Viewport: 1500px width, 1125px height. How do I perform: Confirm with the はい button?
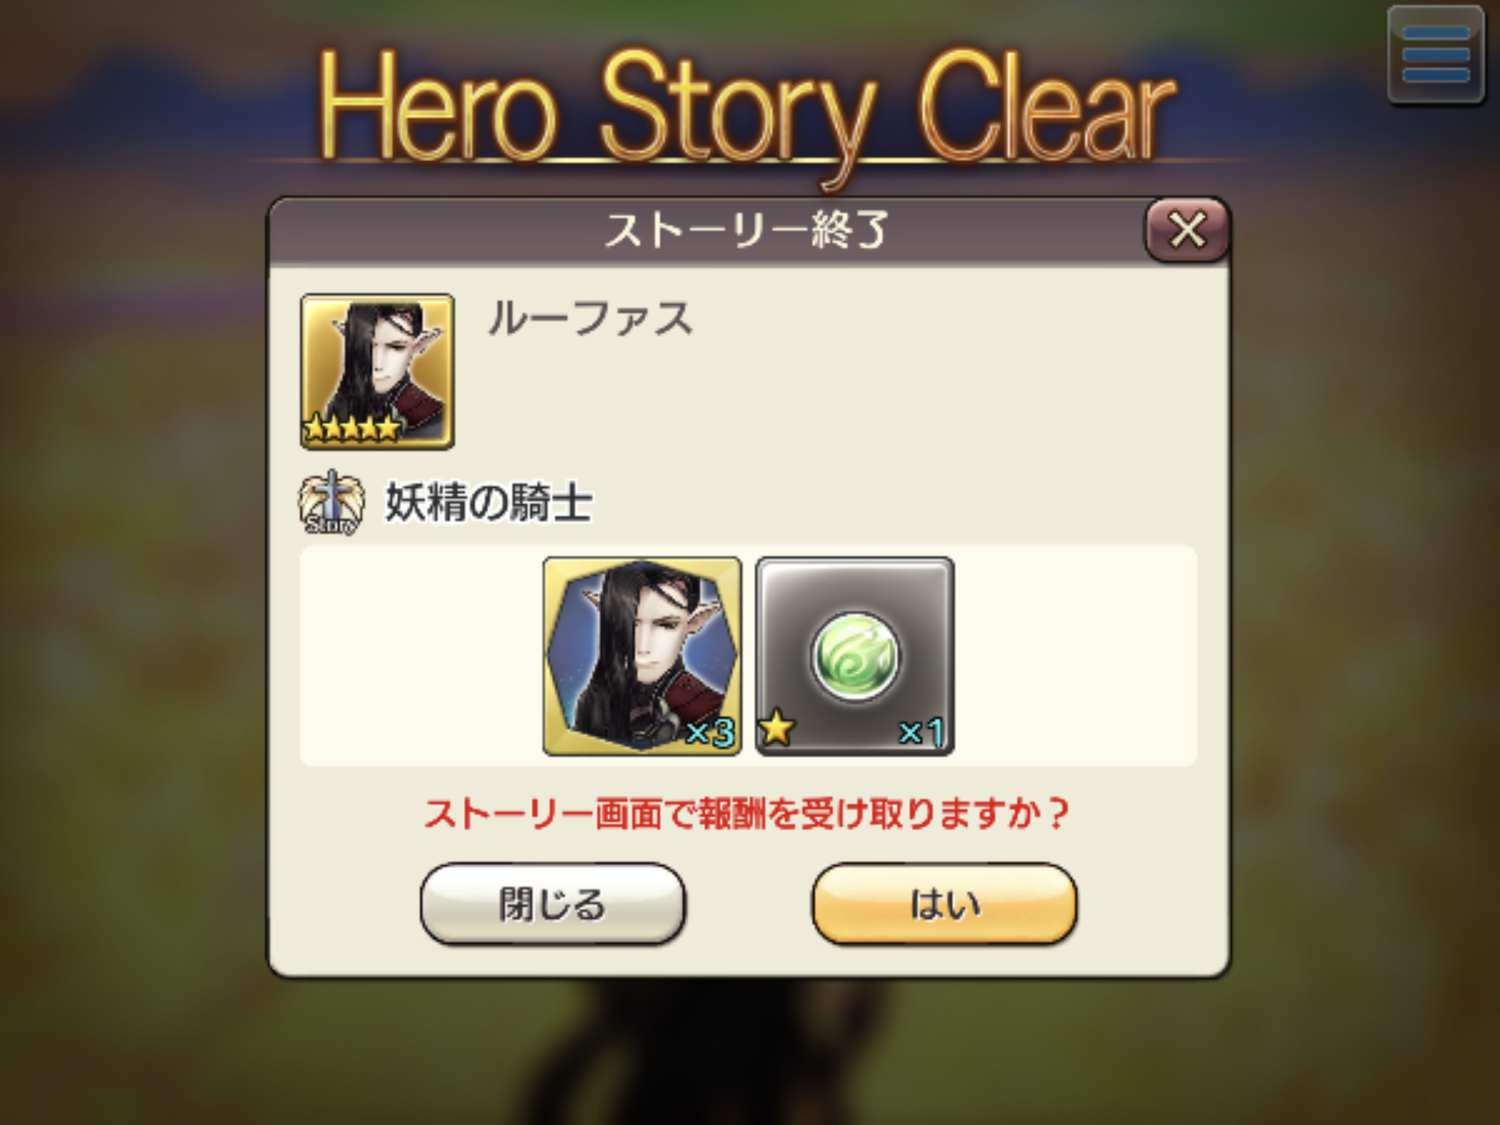[x=944, y=904]
